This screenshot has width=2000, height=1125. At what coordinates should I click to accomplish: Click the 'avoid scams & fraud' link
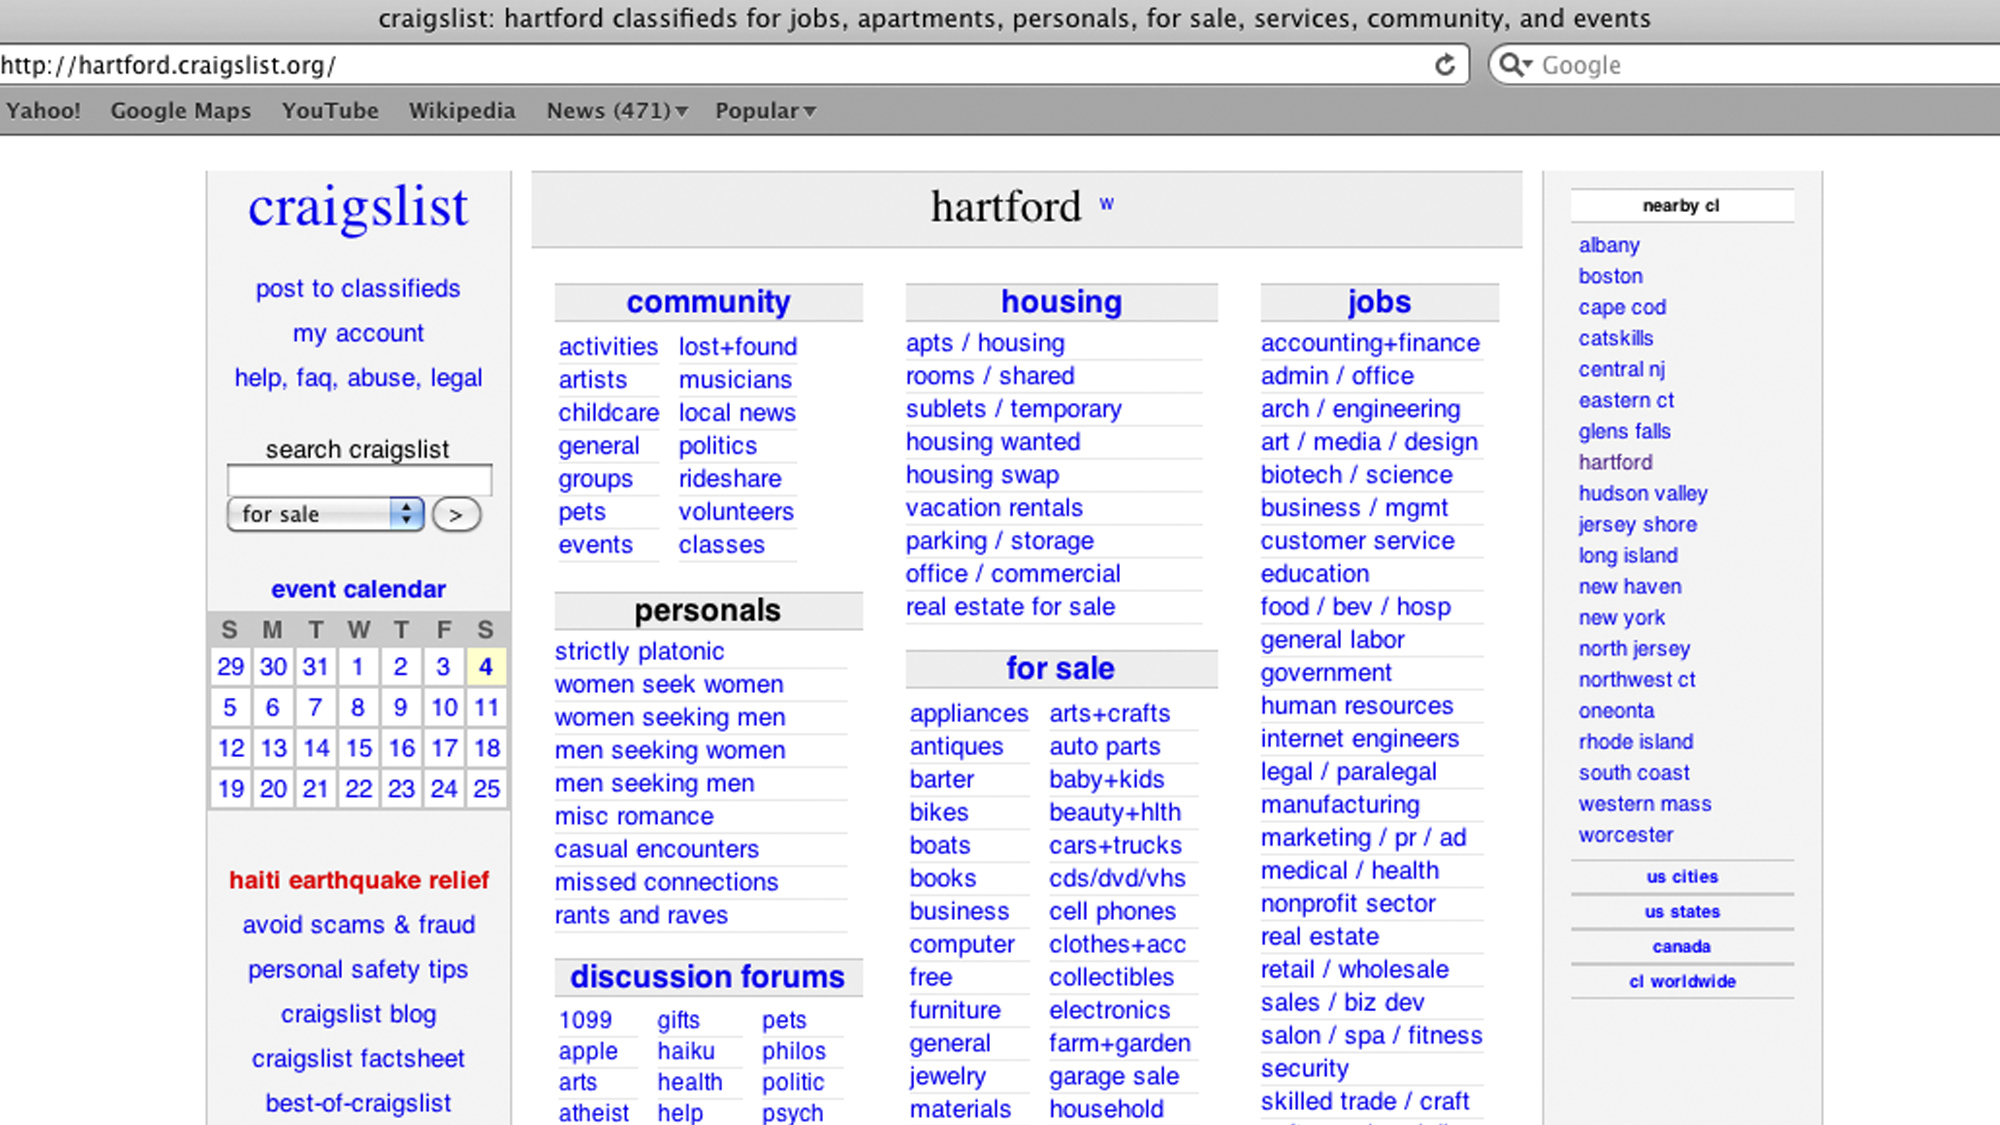[x=357, y=924]
